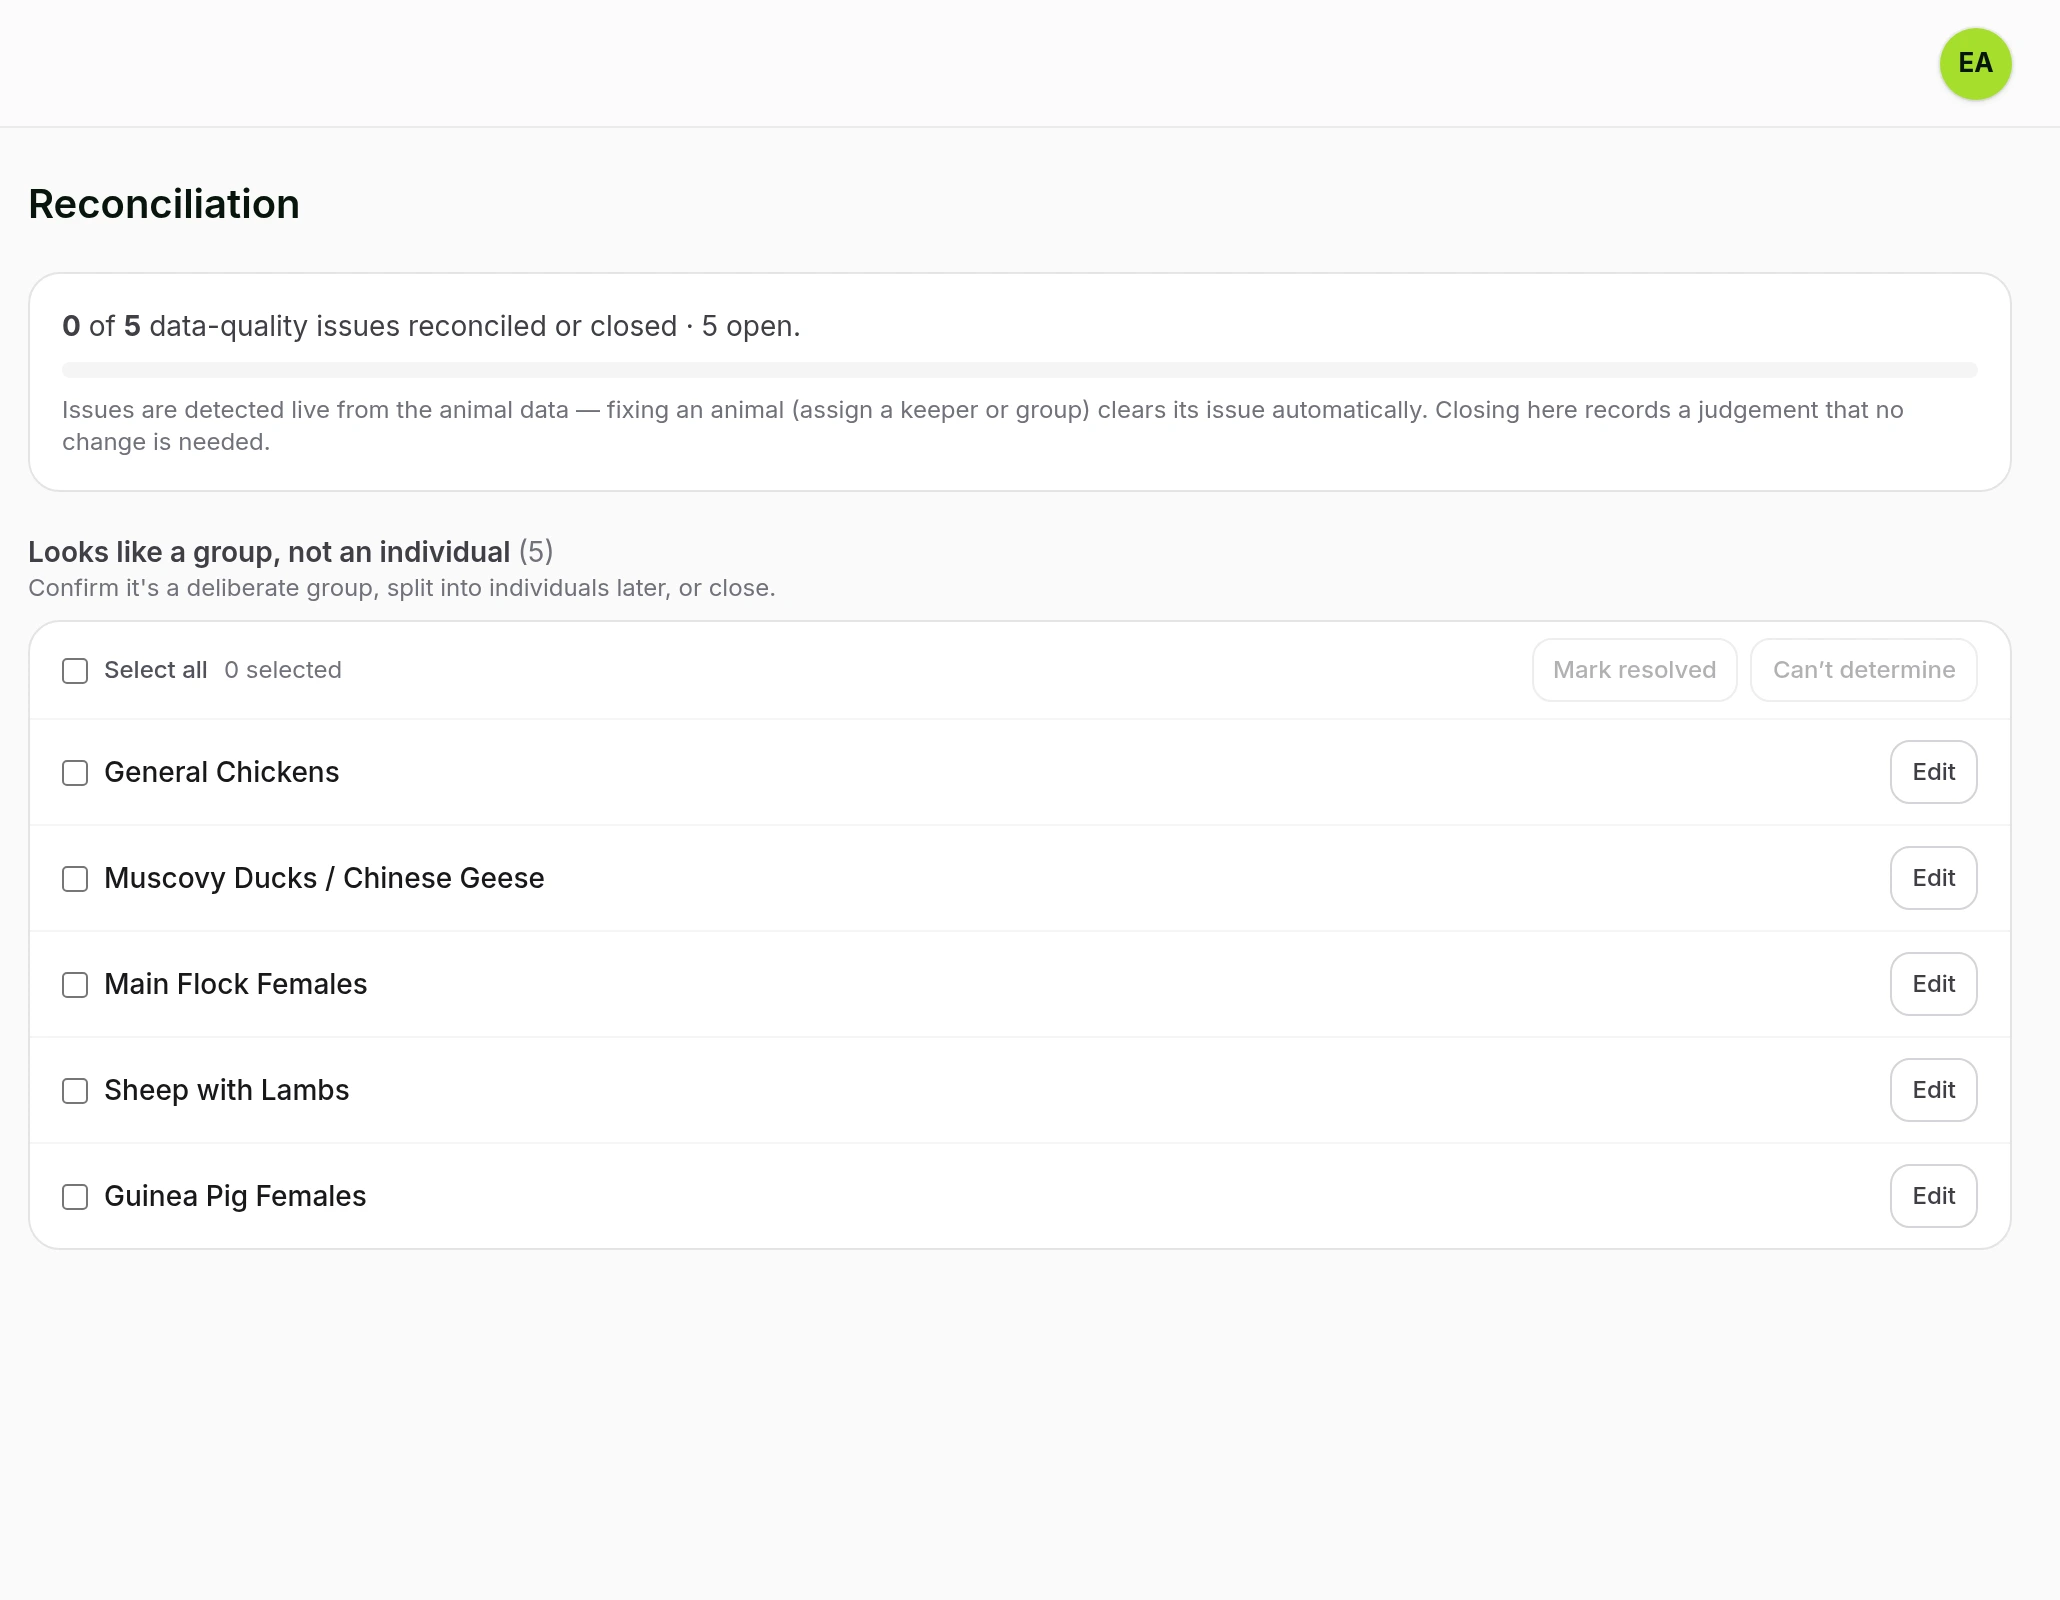Click the Guinea Pig Females label
Viewport: 2060px width, 1600px height.
point(235,1196)
